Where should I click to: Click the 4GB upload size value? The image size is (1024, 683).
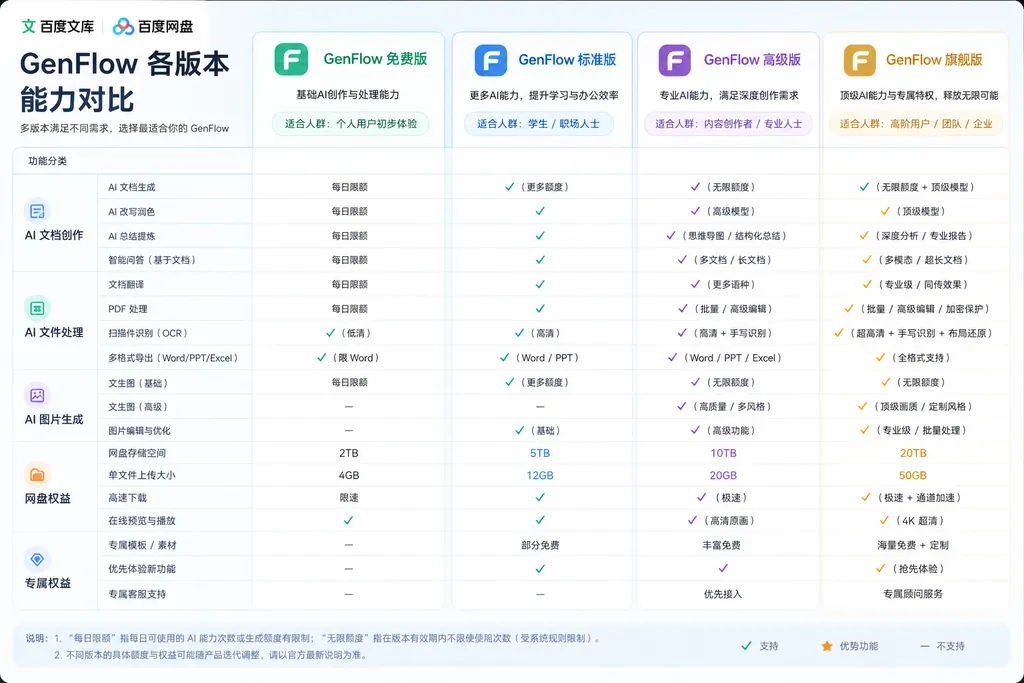349,475
